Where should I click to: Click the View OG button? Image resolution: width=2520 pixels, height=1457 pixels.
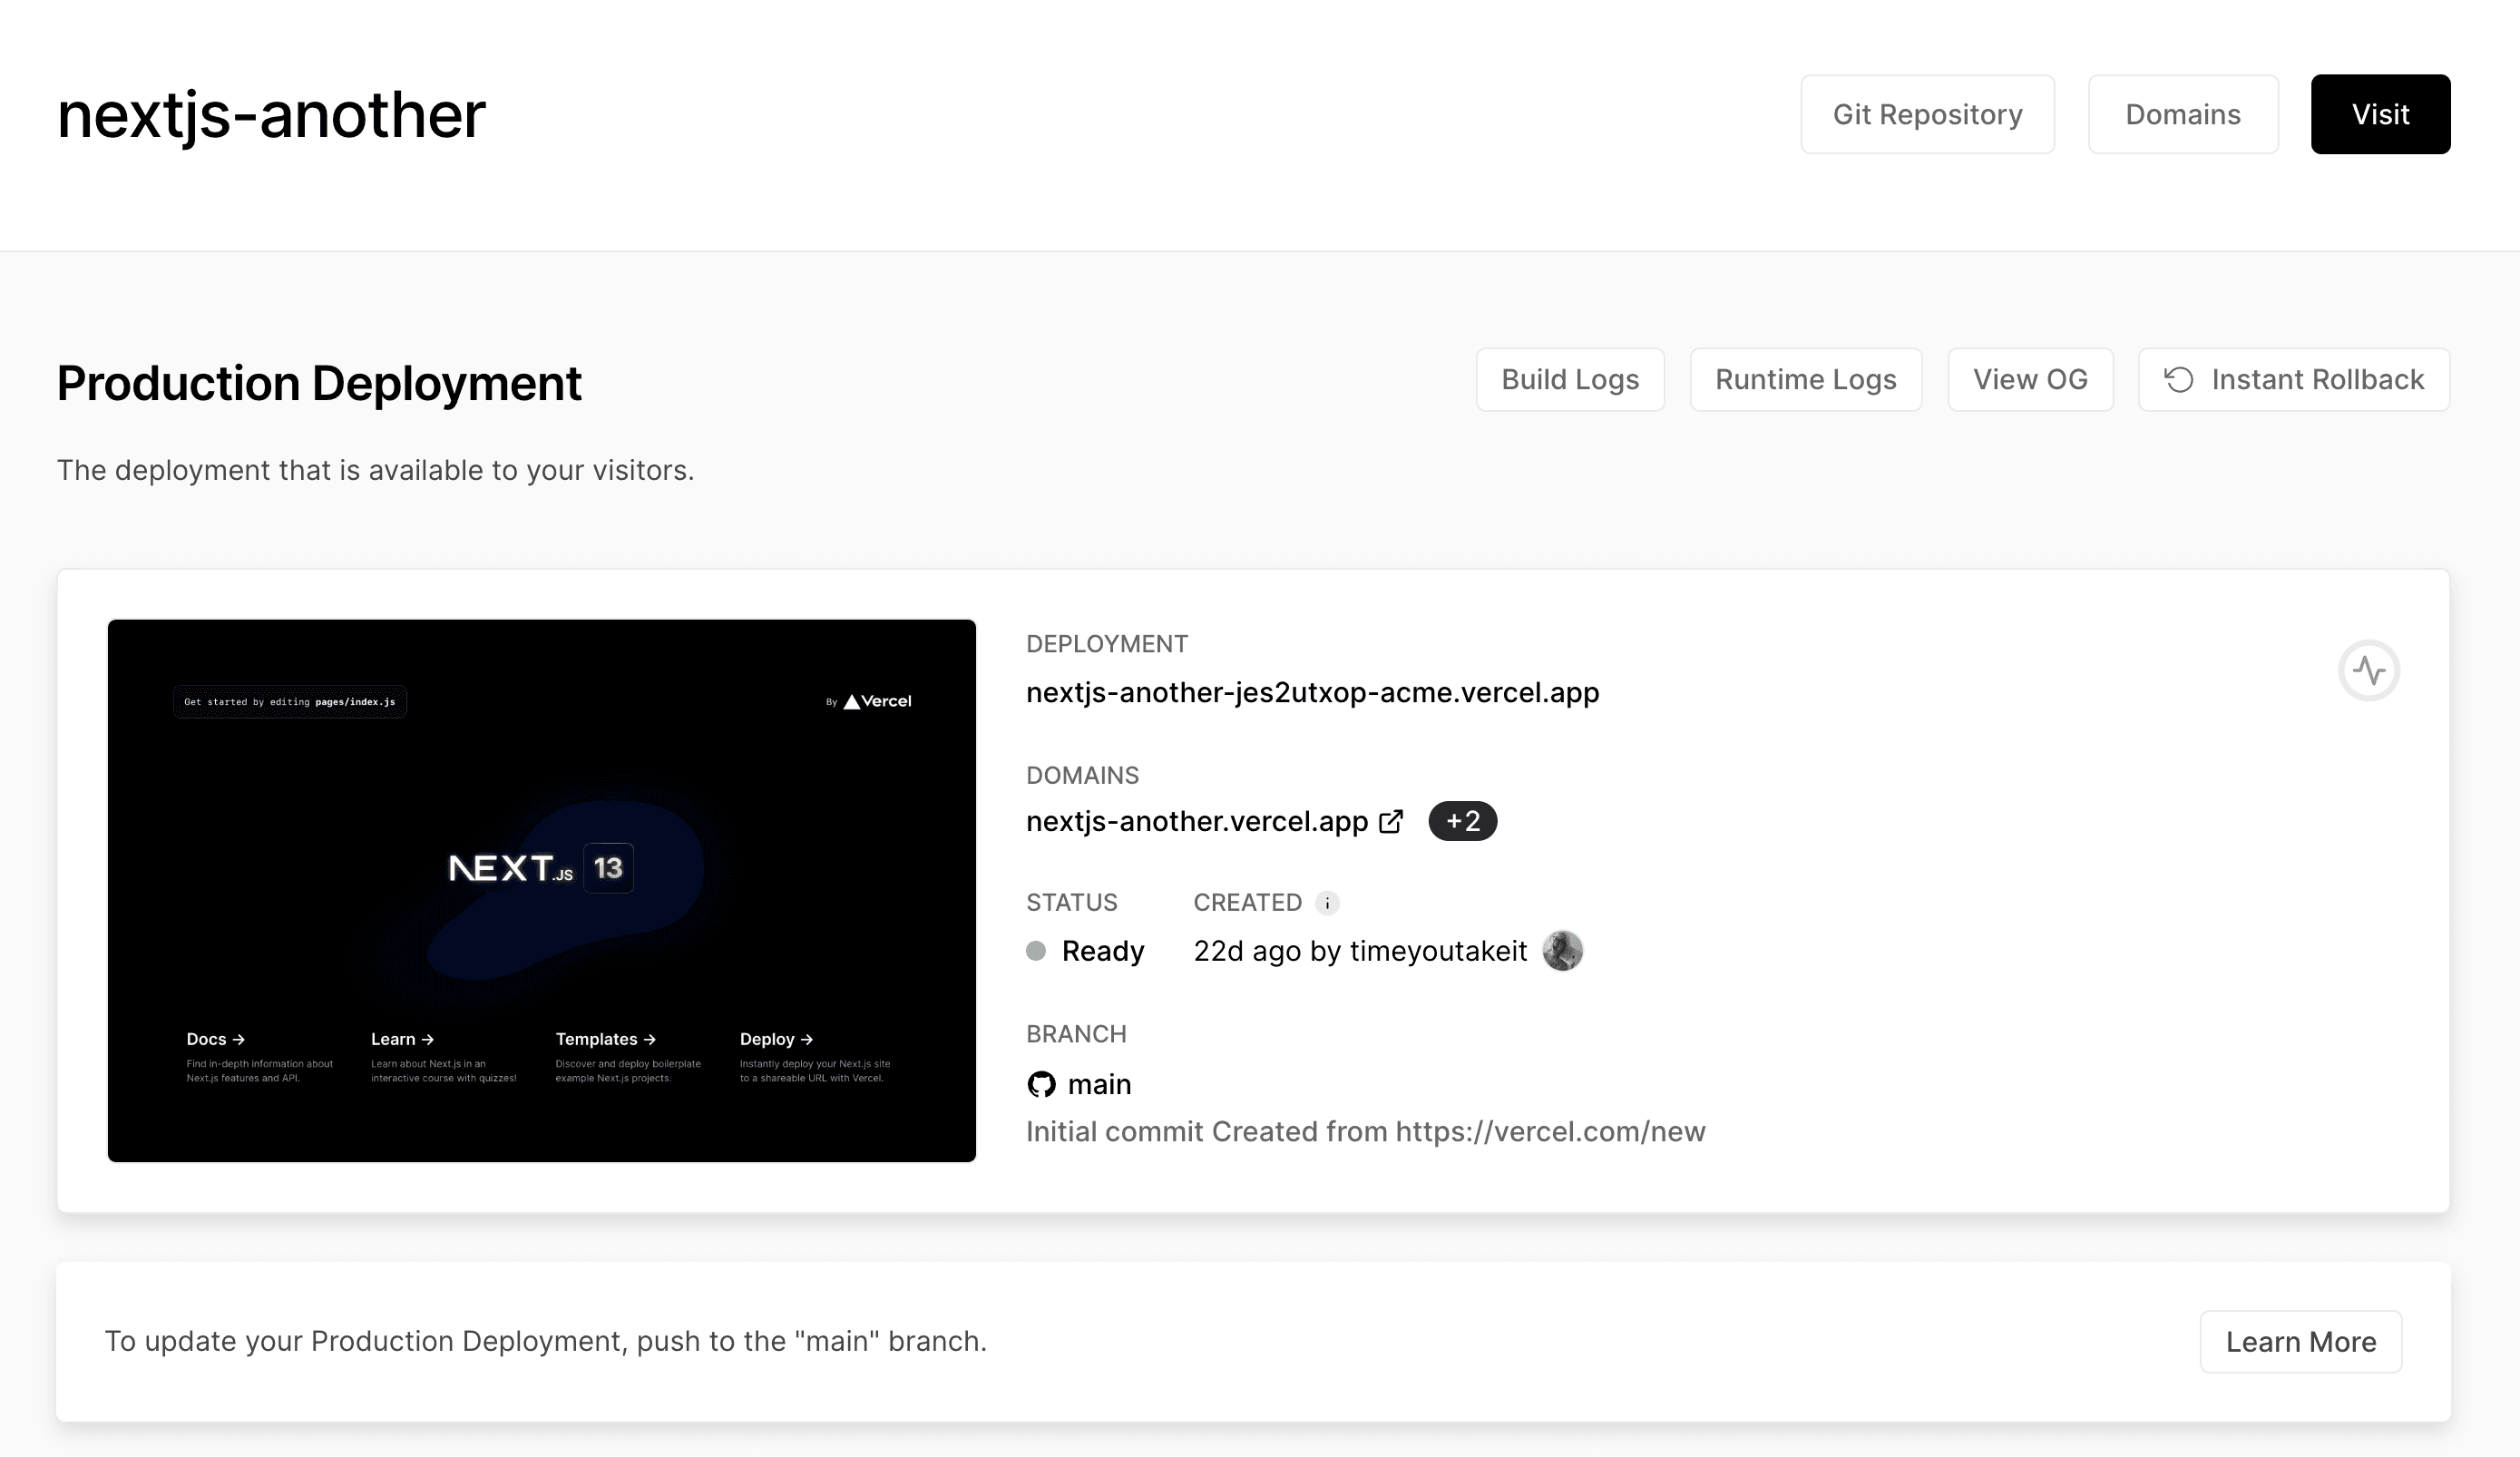[x=2029, y=380]
